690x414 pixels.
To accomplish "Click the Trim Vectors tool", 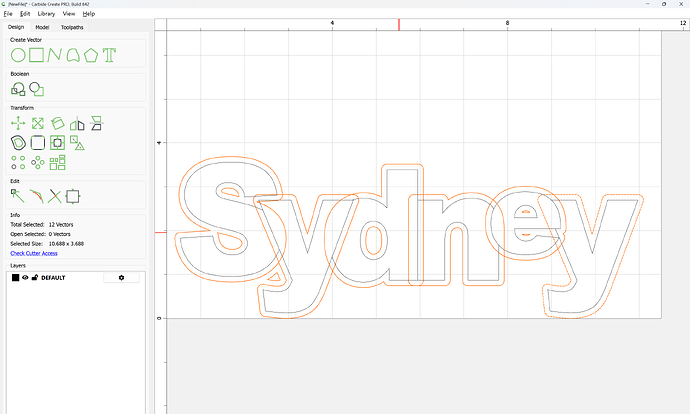I will [55, 196].
